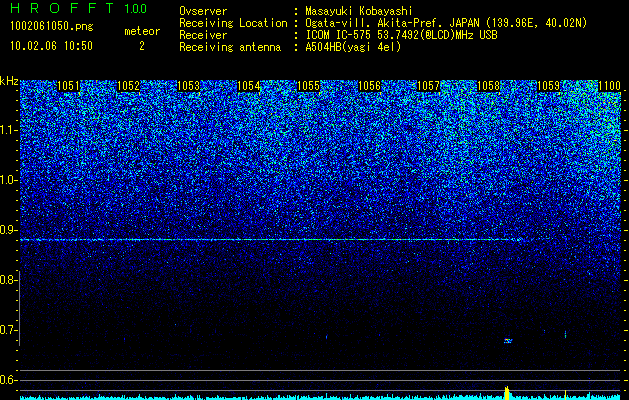This screenshot has width=629, height=400.
Task: Click the 1.0 kHz axis label
Action: click(x=9, y=180)
